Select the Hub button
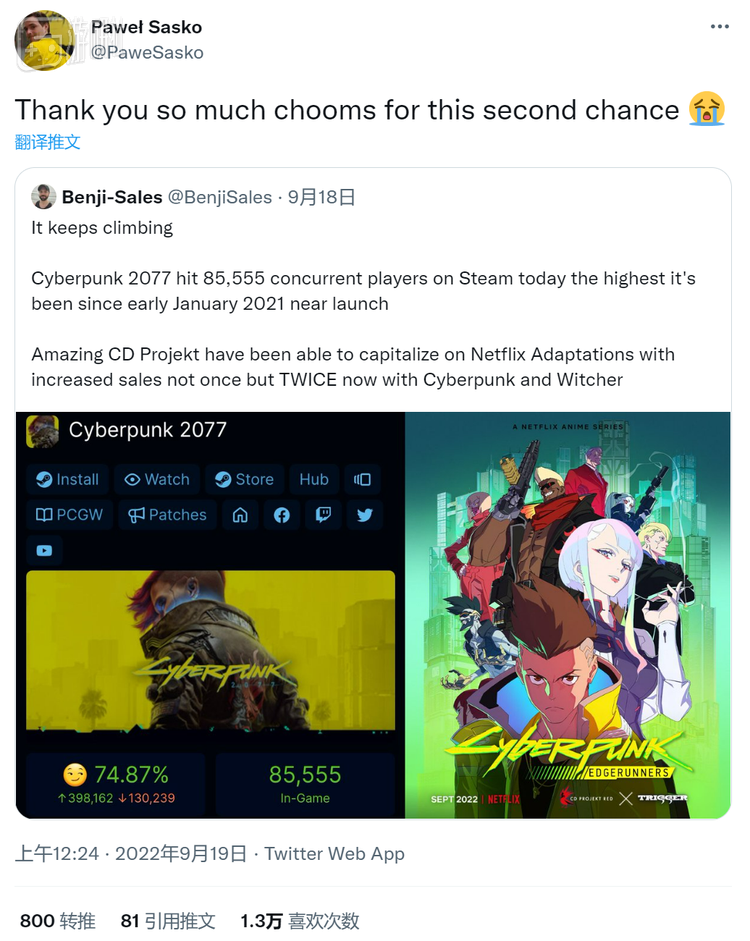The width and height of the screenshot is (750, 941). click(314, 480)
